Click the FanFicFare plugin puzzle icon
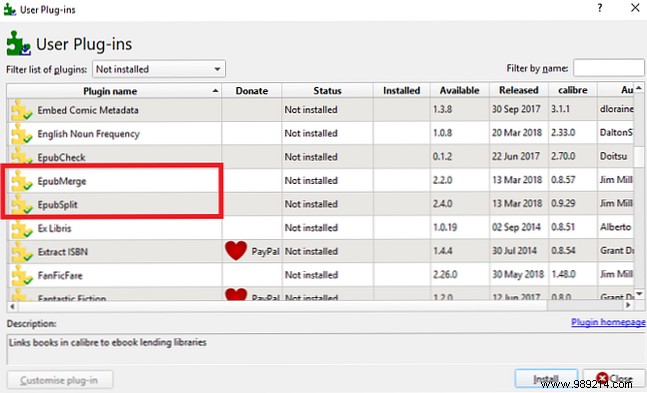The height and width of the screenshot is (393, 647). pyautogui.click(x=21, y=275)
